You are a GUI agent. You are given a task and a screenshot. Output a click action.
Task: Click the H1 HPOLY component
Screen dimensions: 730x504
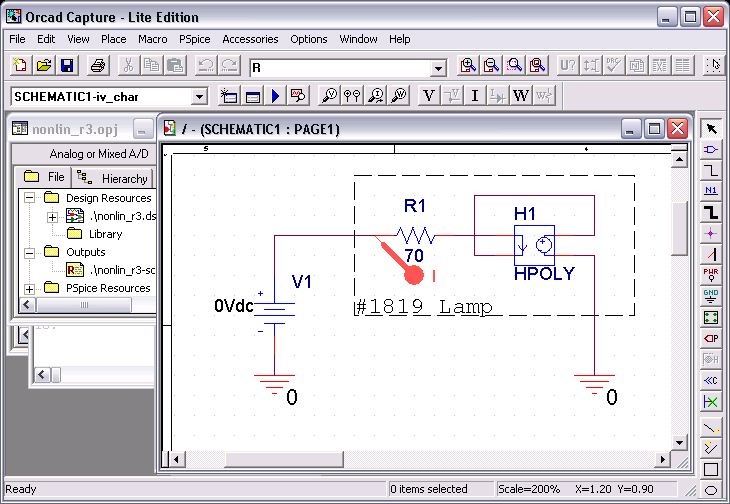pyautogui.click(x=534, y=245)
